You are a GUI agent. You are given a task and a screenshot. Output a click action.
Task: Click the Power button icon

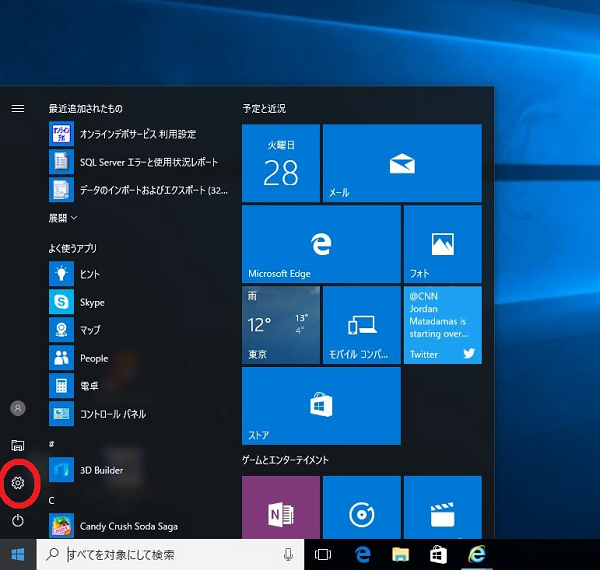[x=17, y=520]
